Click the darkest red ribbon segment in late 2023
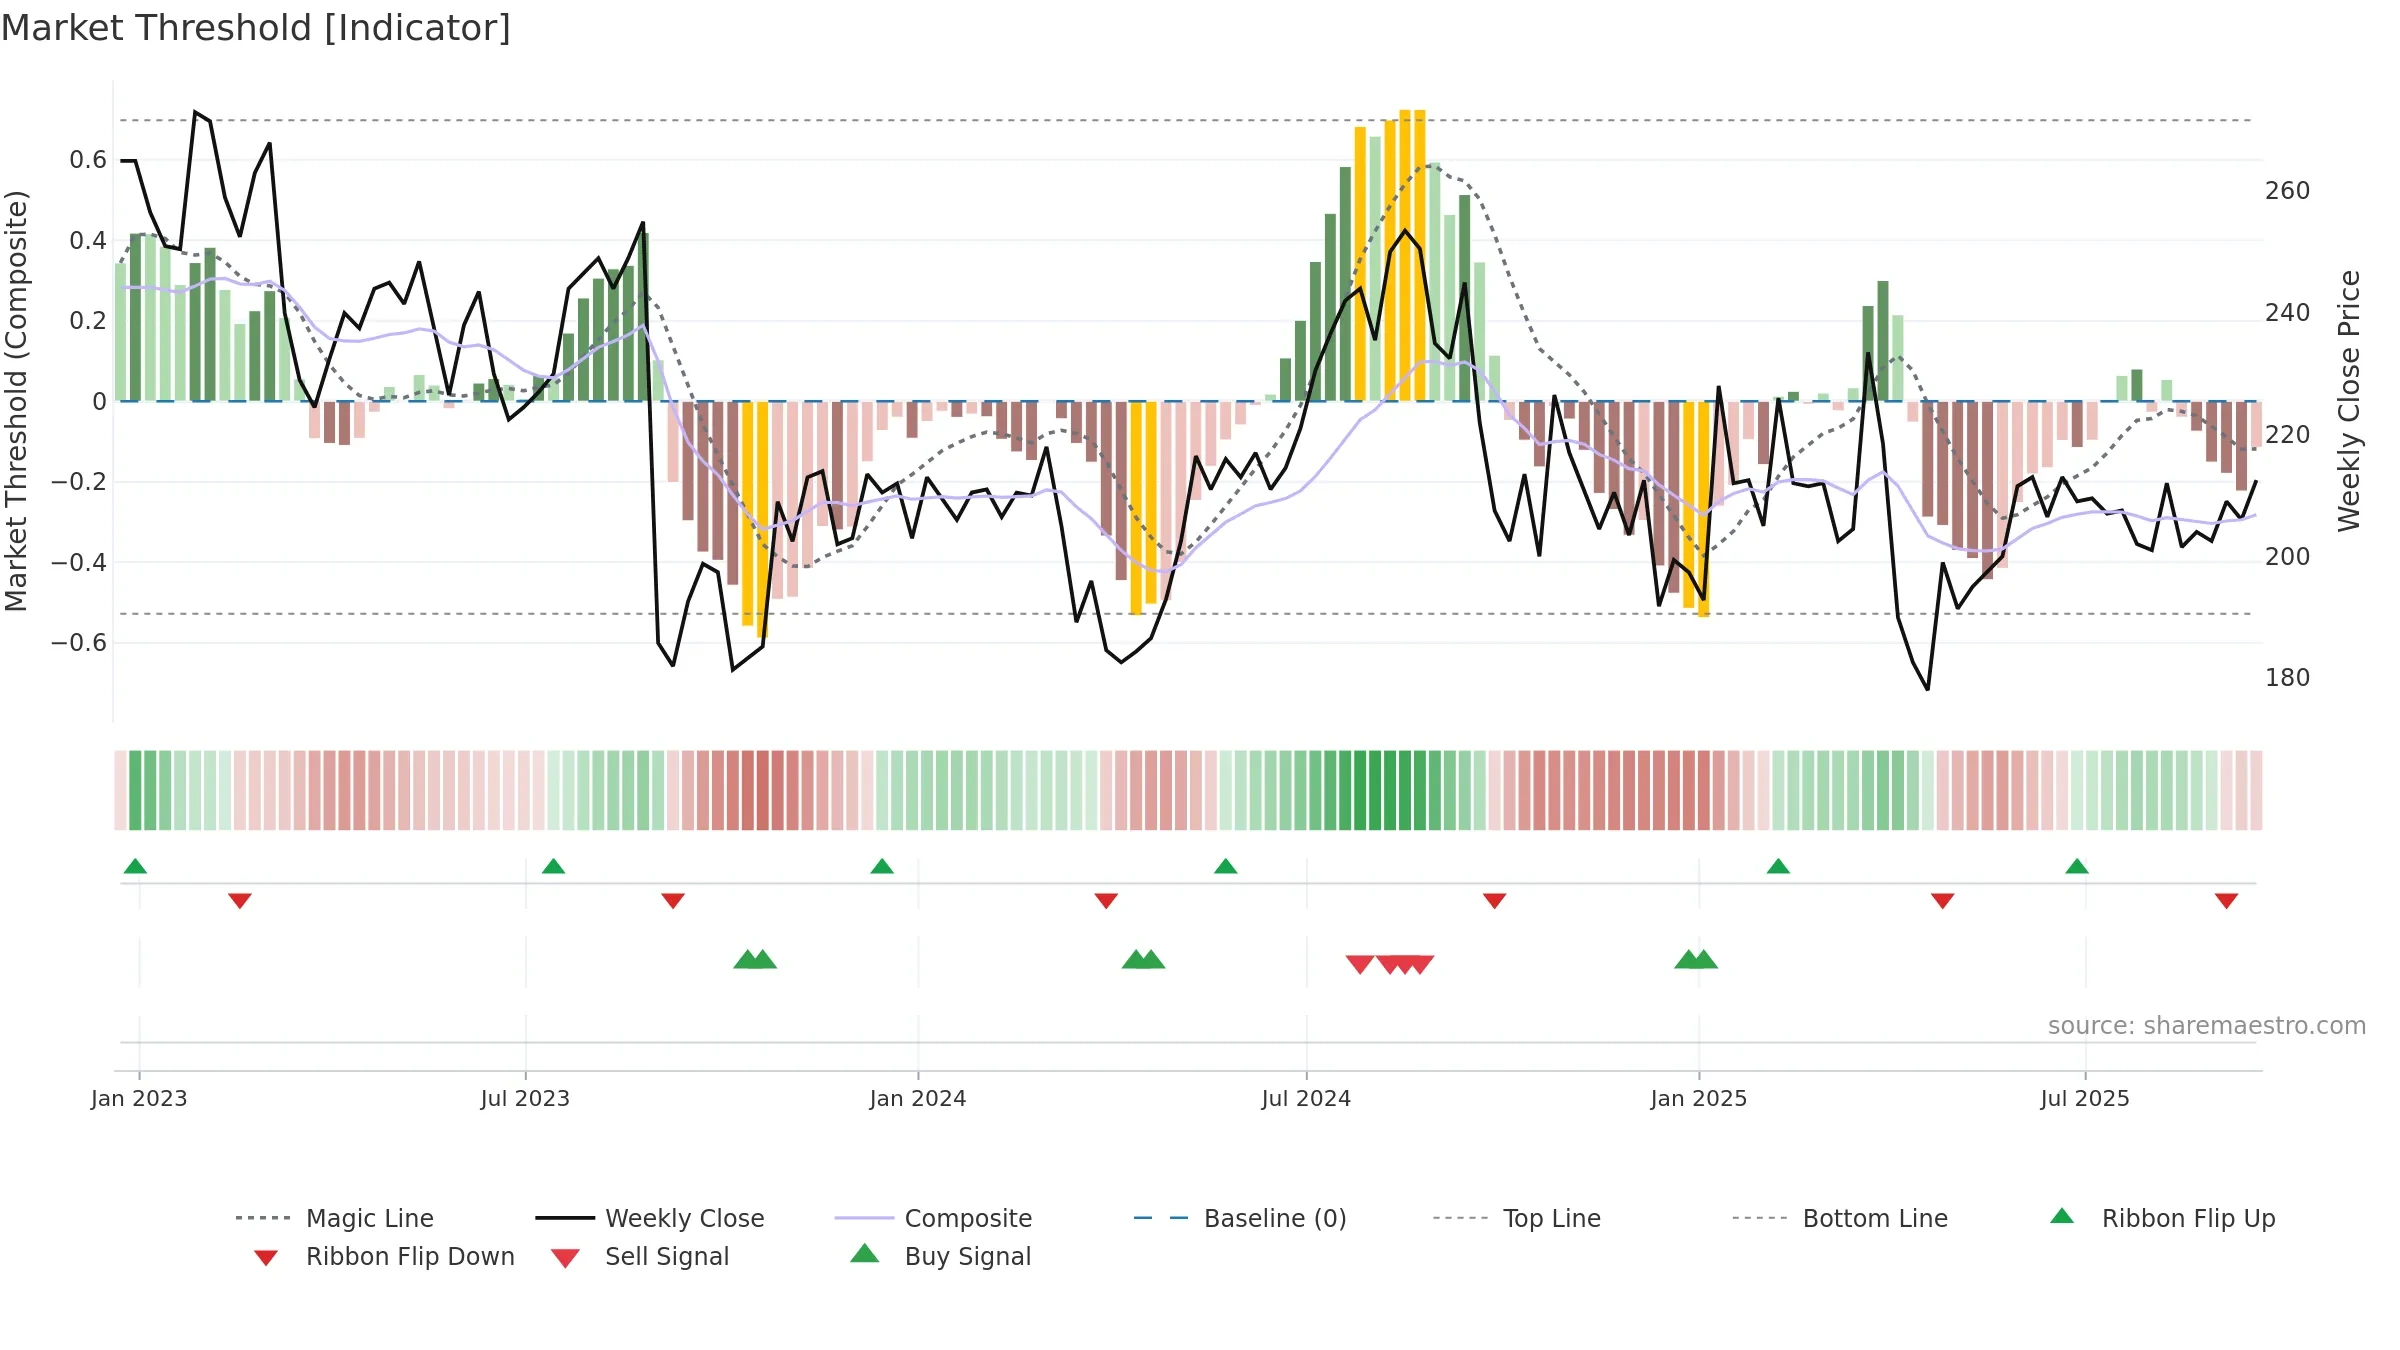Image resolution: width=2400 pixels, height=1350 pixels. [763, 790]
